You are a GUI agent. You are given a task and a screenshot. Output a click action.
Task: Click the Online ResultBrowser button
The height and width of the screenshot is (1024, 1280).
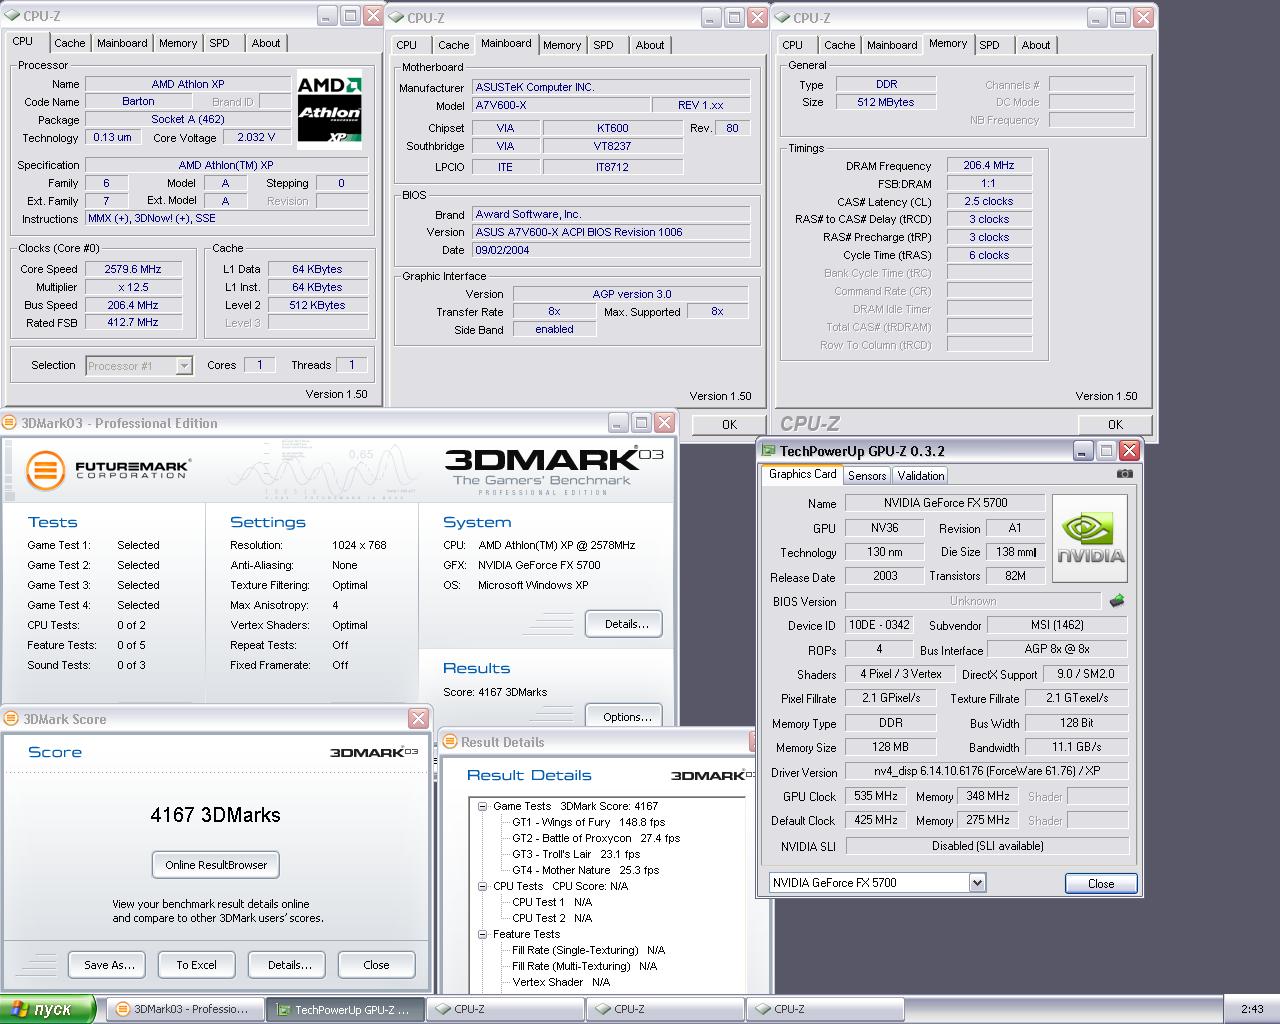click(216, 865)
